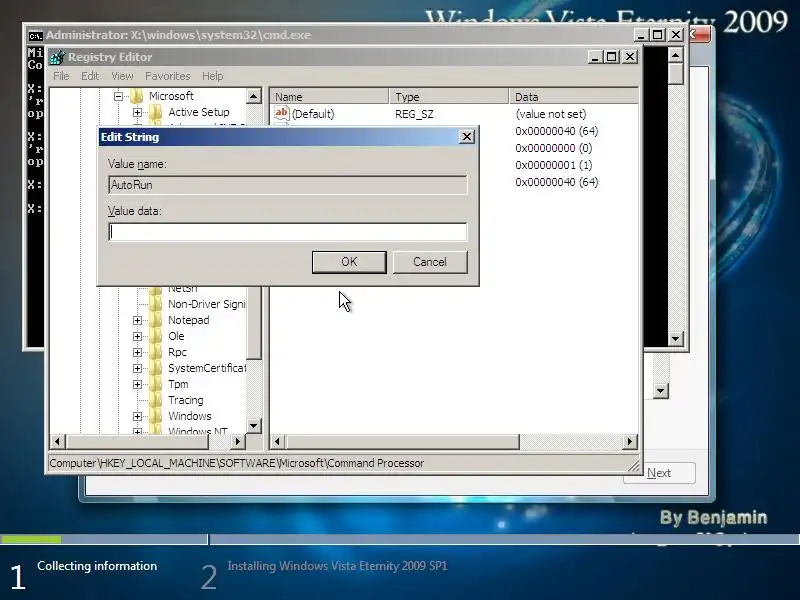Open the View menu in Registry Editor
The image size is (800, 600).
[x=122, y=76]
